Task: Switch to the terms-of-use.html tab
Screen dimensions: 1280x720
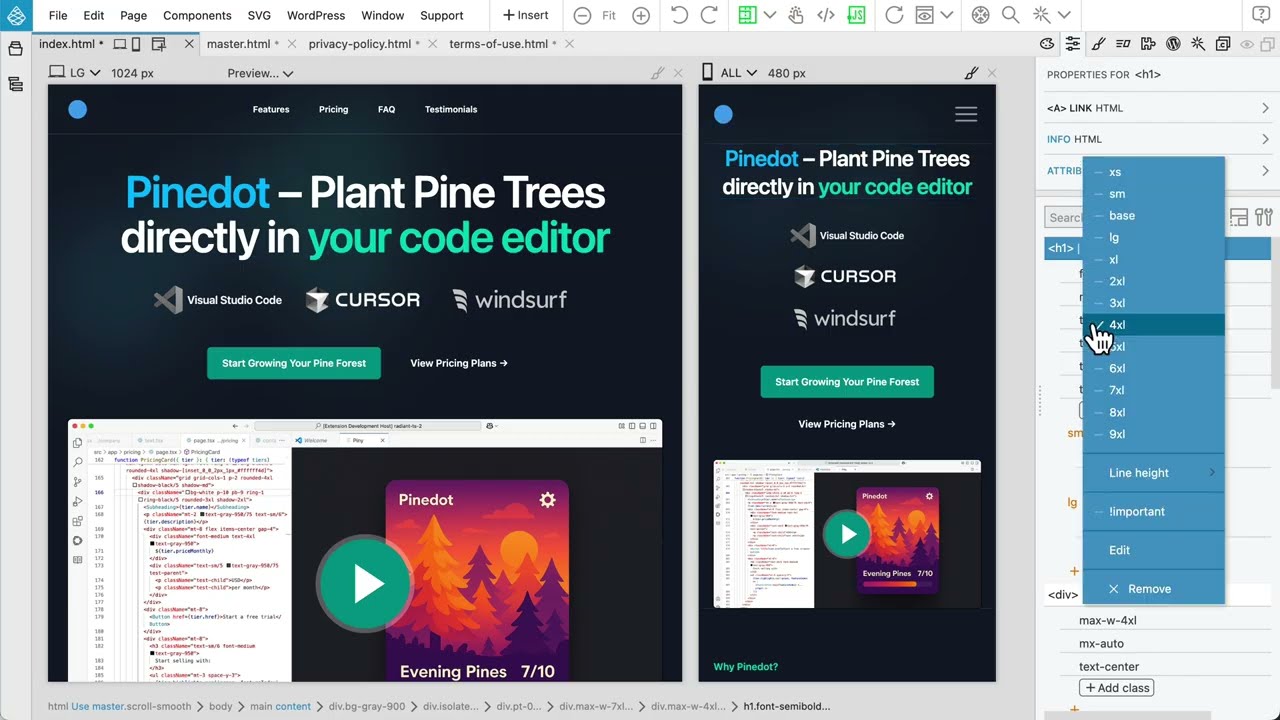Action: (x=498, y=44)
